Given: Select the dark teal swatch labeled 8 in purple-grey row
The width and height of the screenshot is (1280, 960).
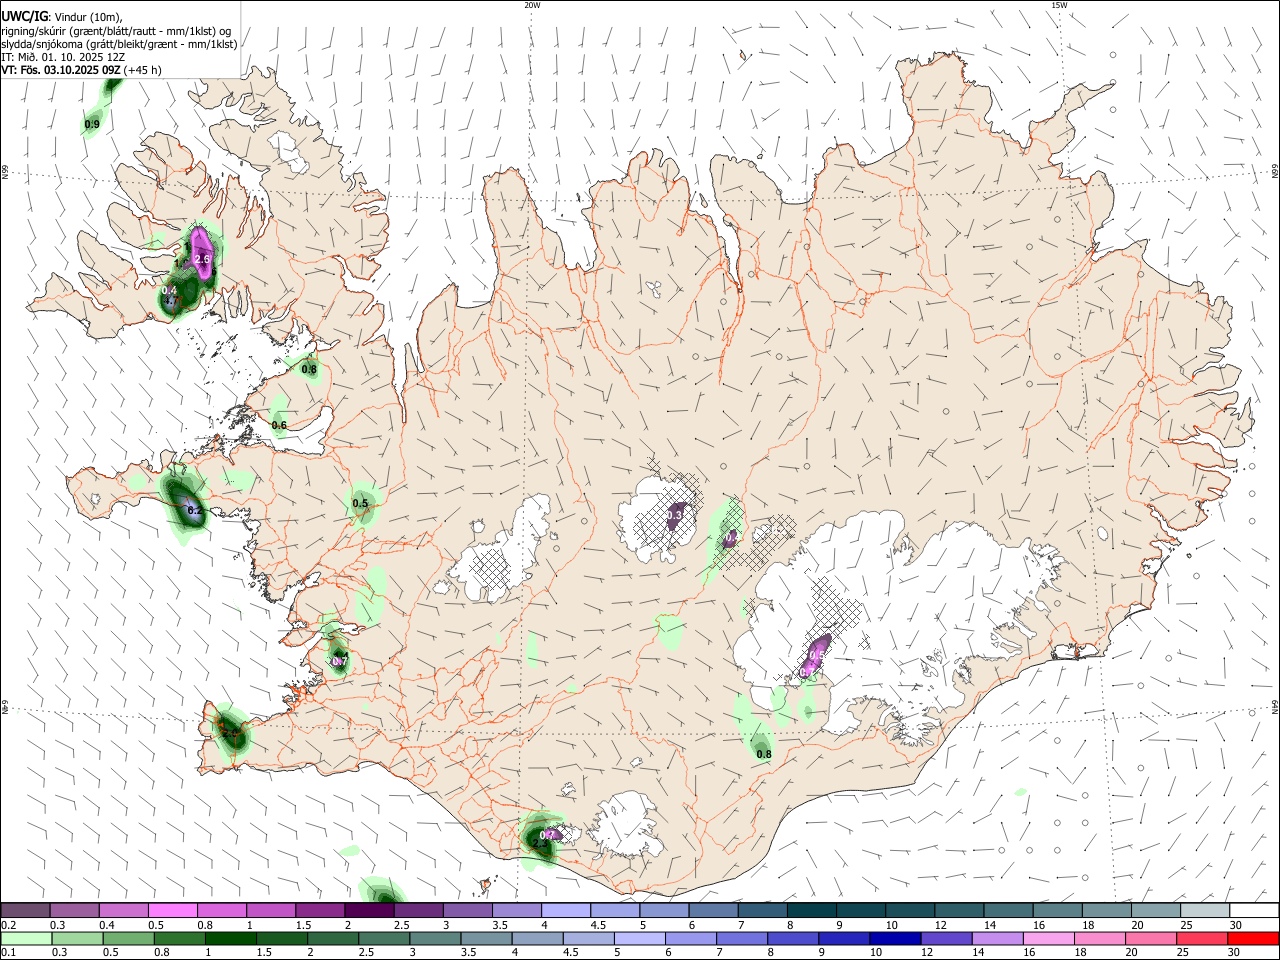Looking at the screenshot, I should [812, 911].
